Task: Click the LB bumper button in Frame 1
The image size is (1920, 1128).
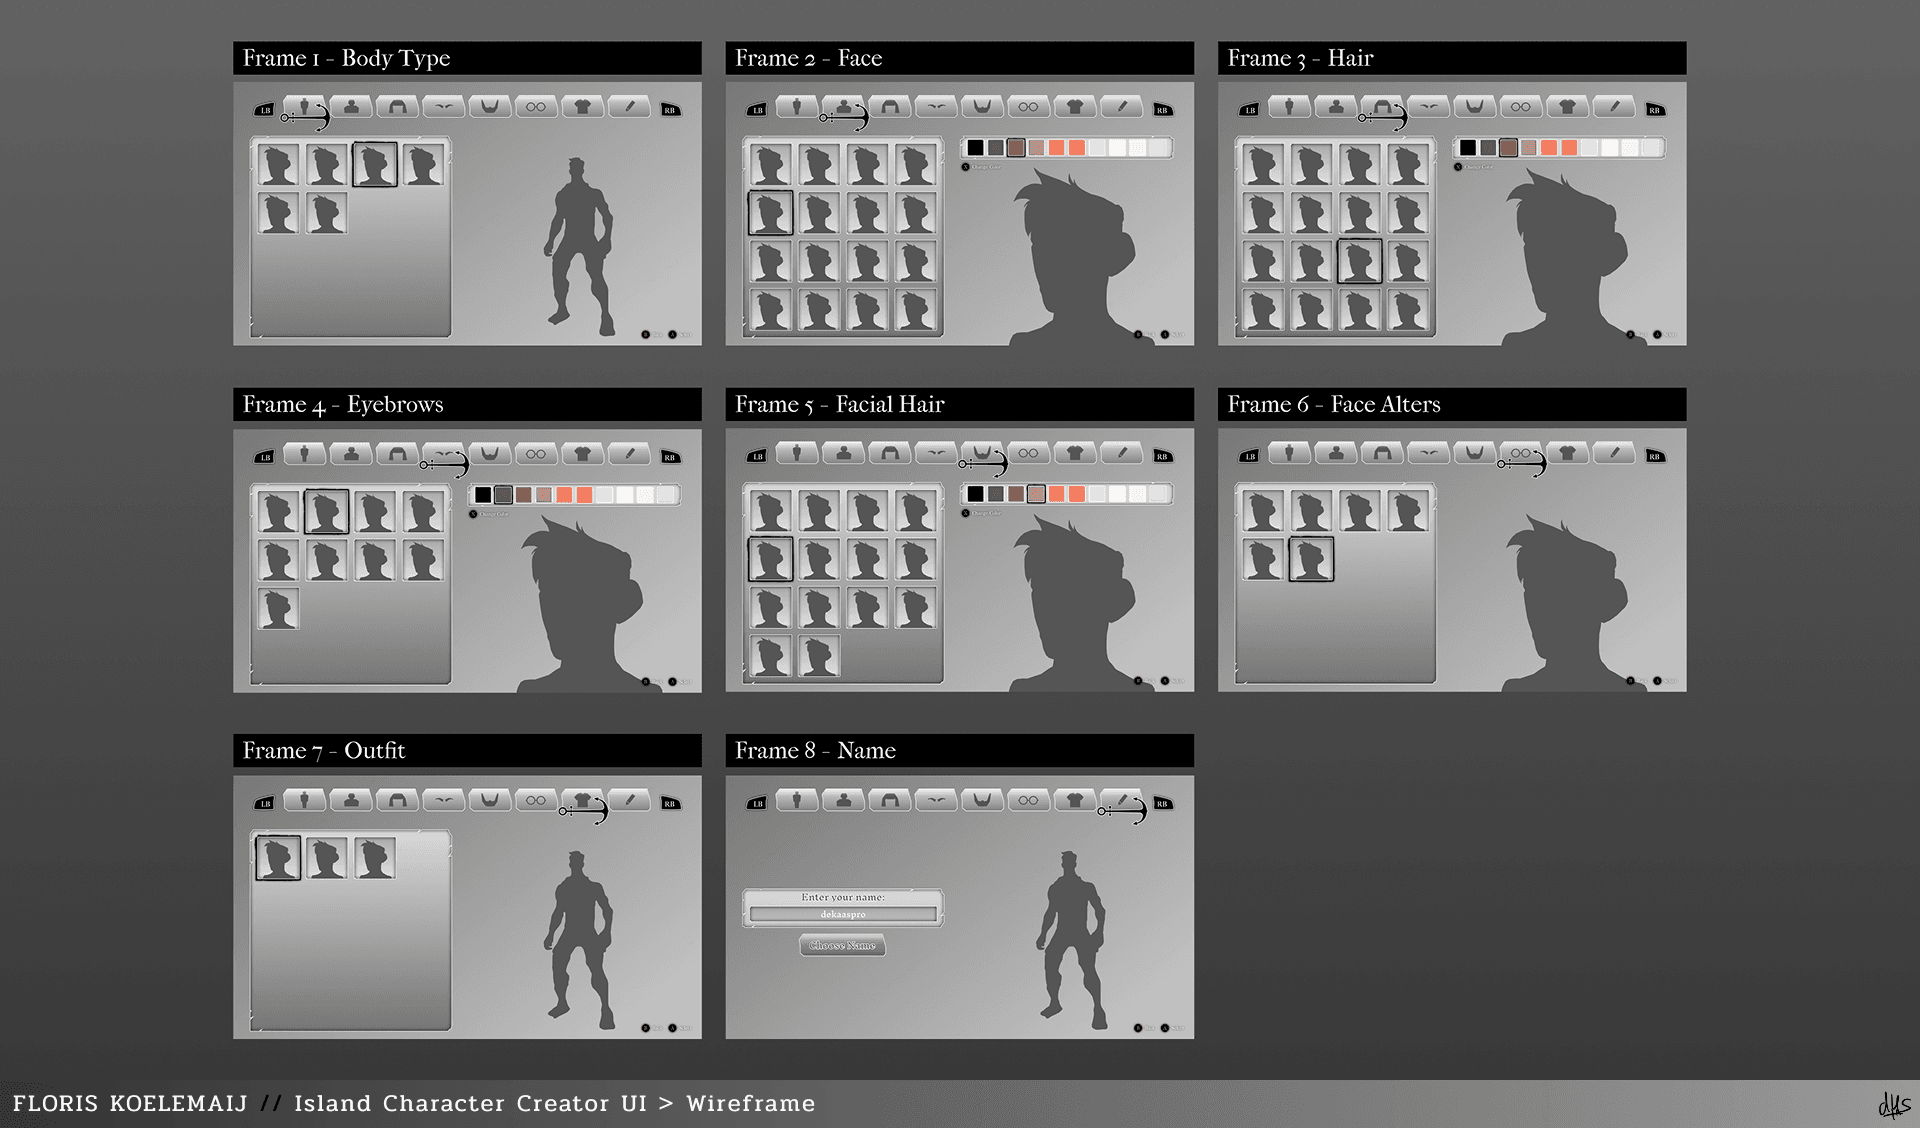Action: pos(264,110)
